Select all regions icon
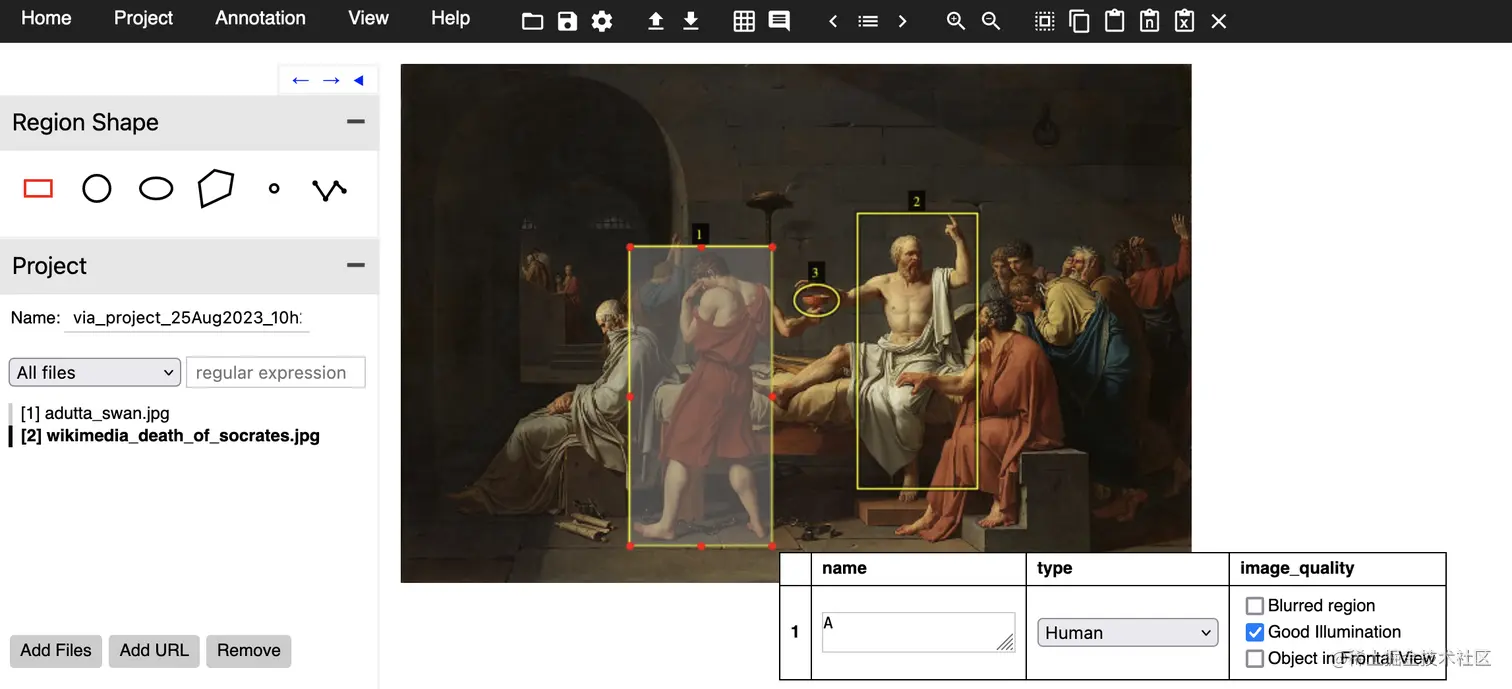This screenshot has width=1512, height=689. coord(1044,21)
